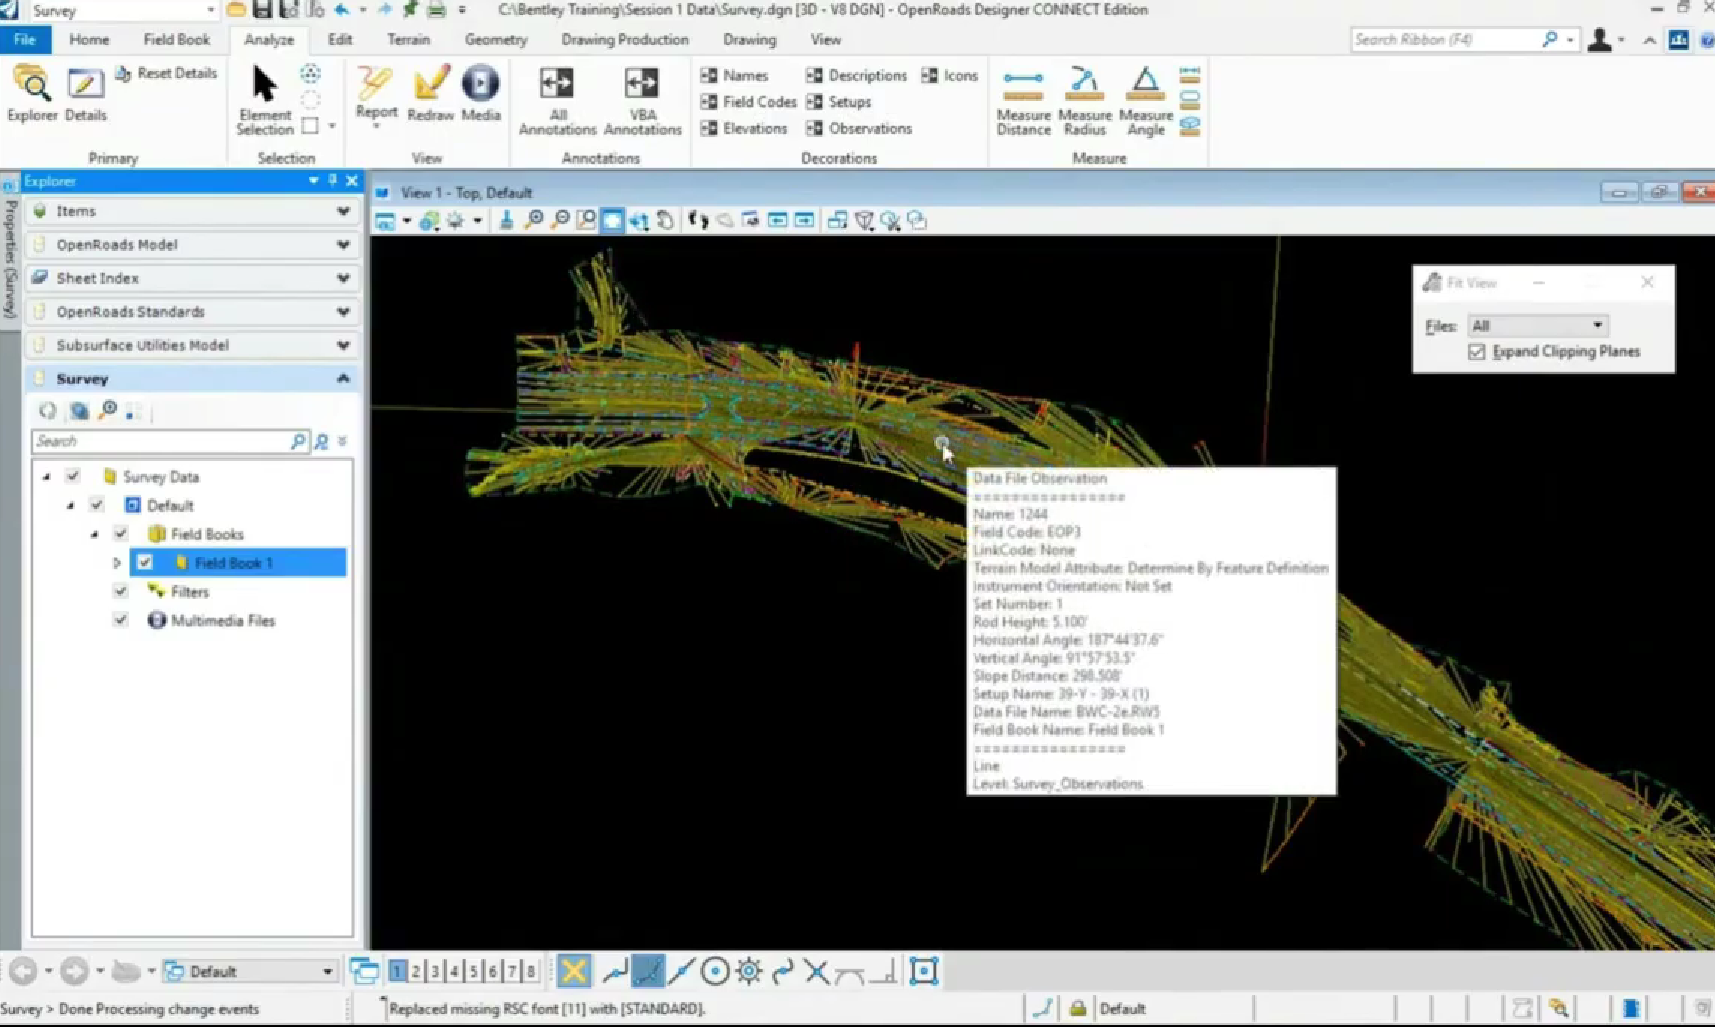
Task: Switch to view number 2
Action: tap(416, 971)
